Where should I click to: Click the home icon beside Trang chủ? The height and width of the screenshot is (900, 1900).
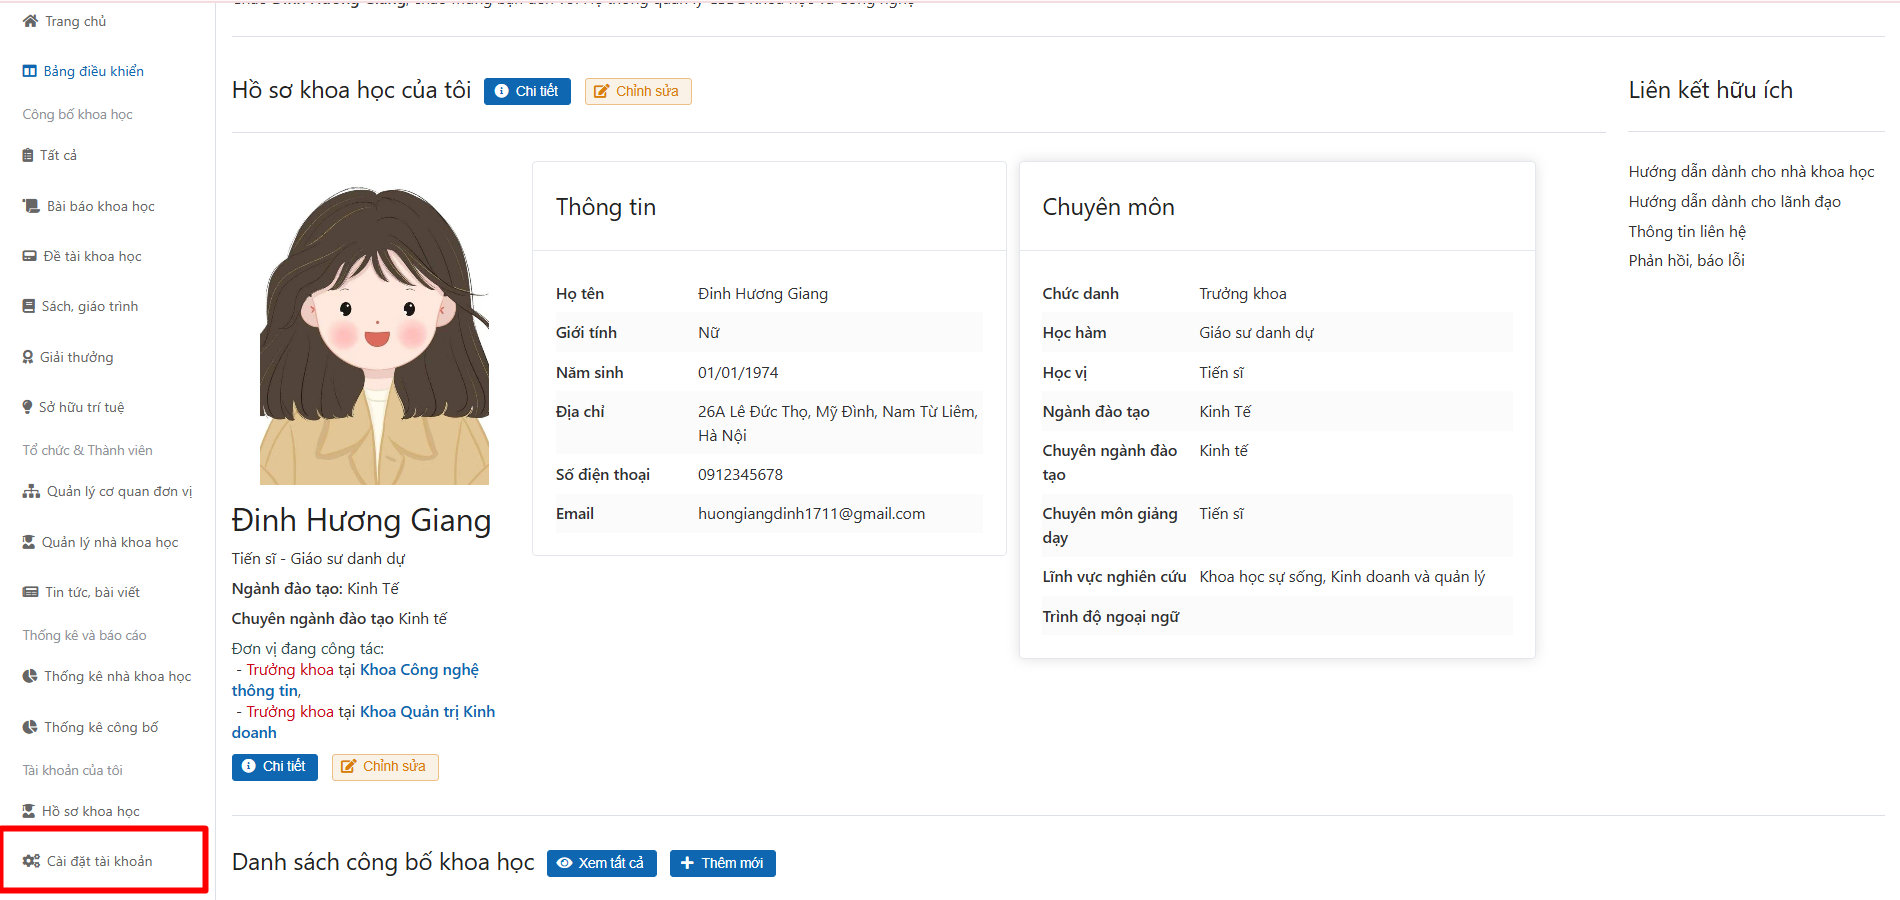[x=30, y=21]
